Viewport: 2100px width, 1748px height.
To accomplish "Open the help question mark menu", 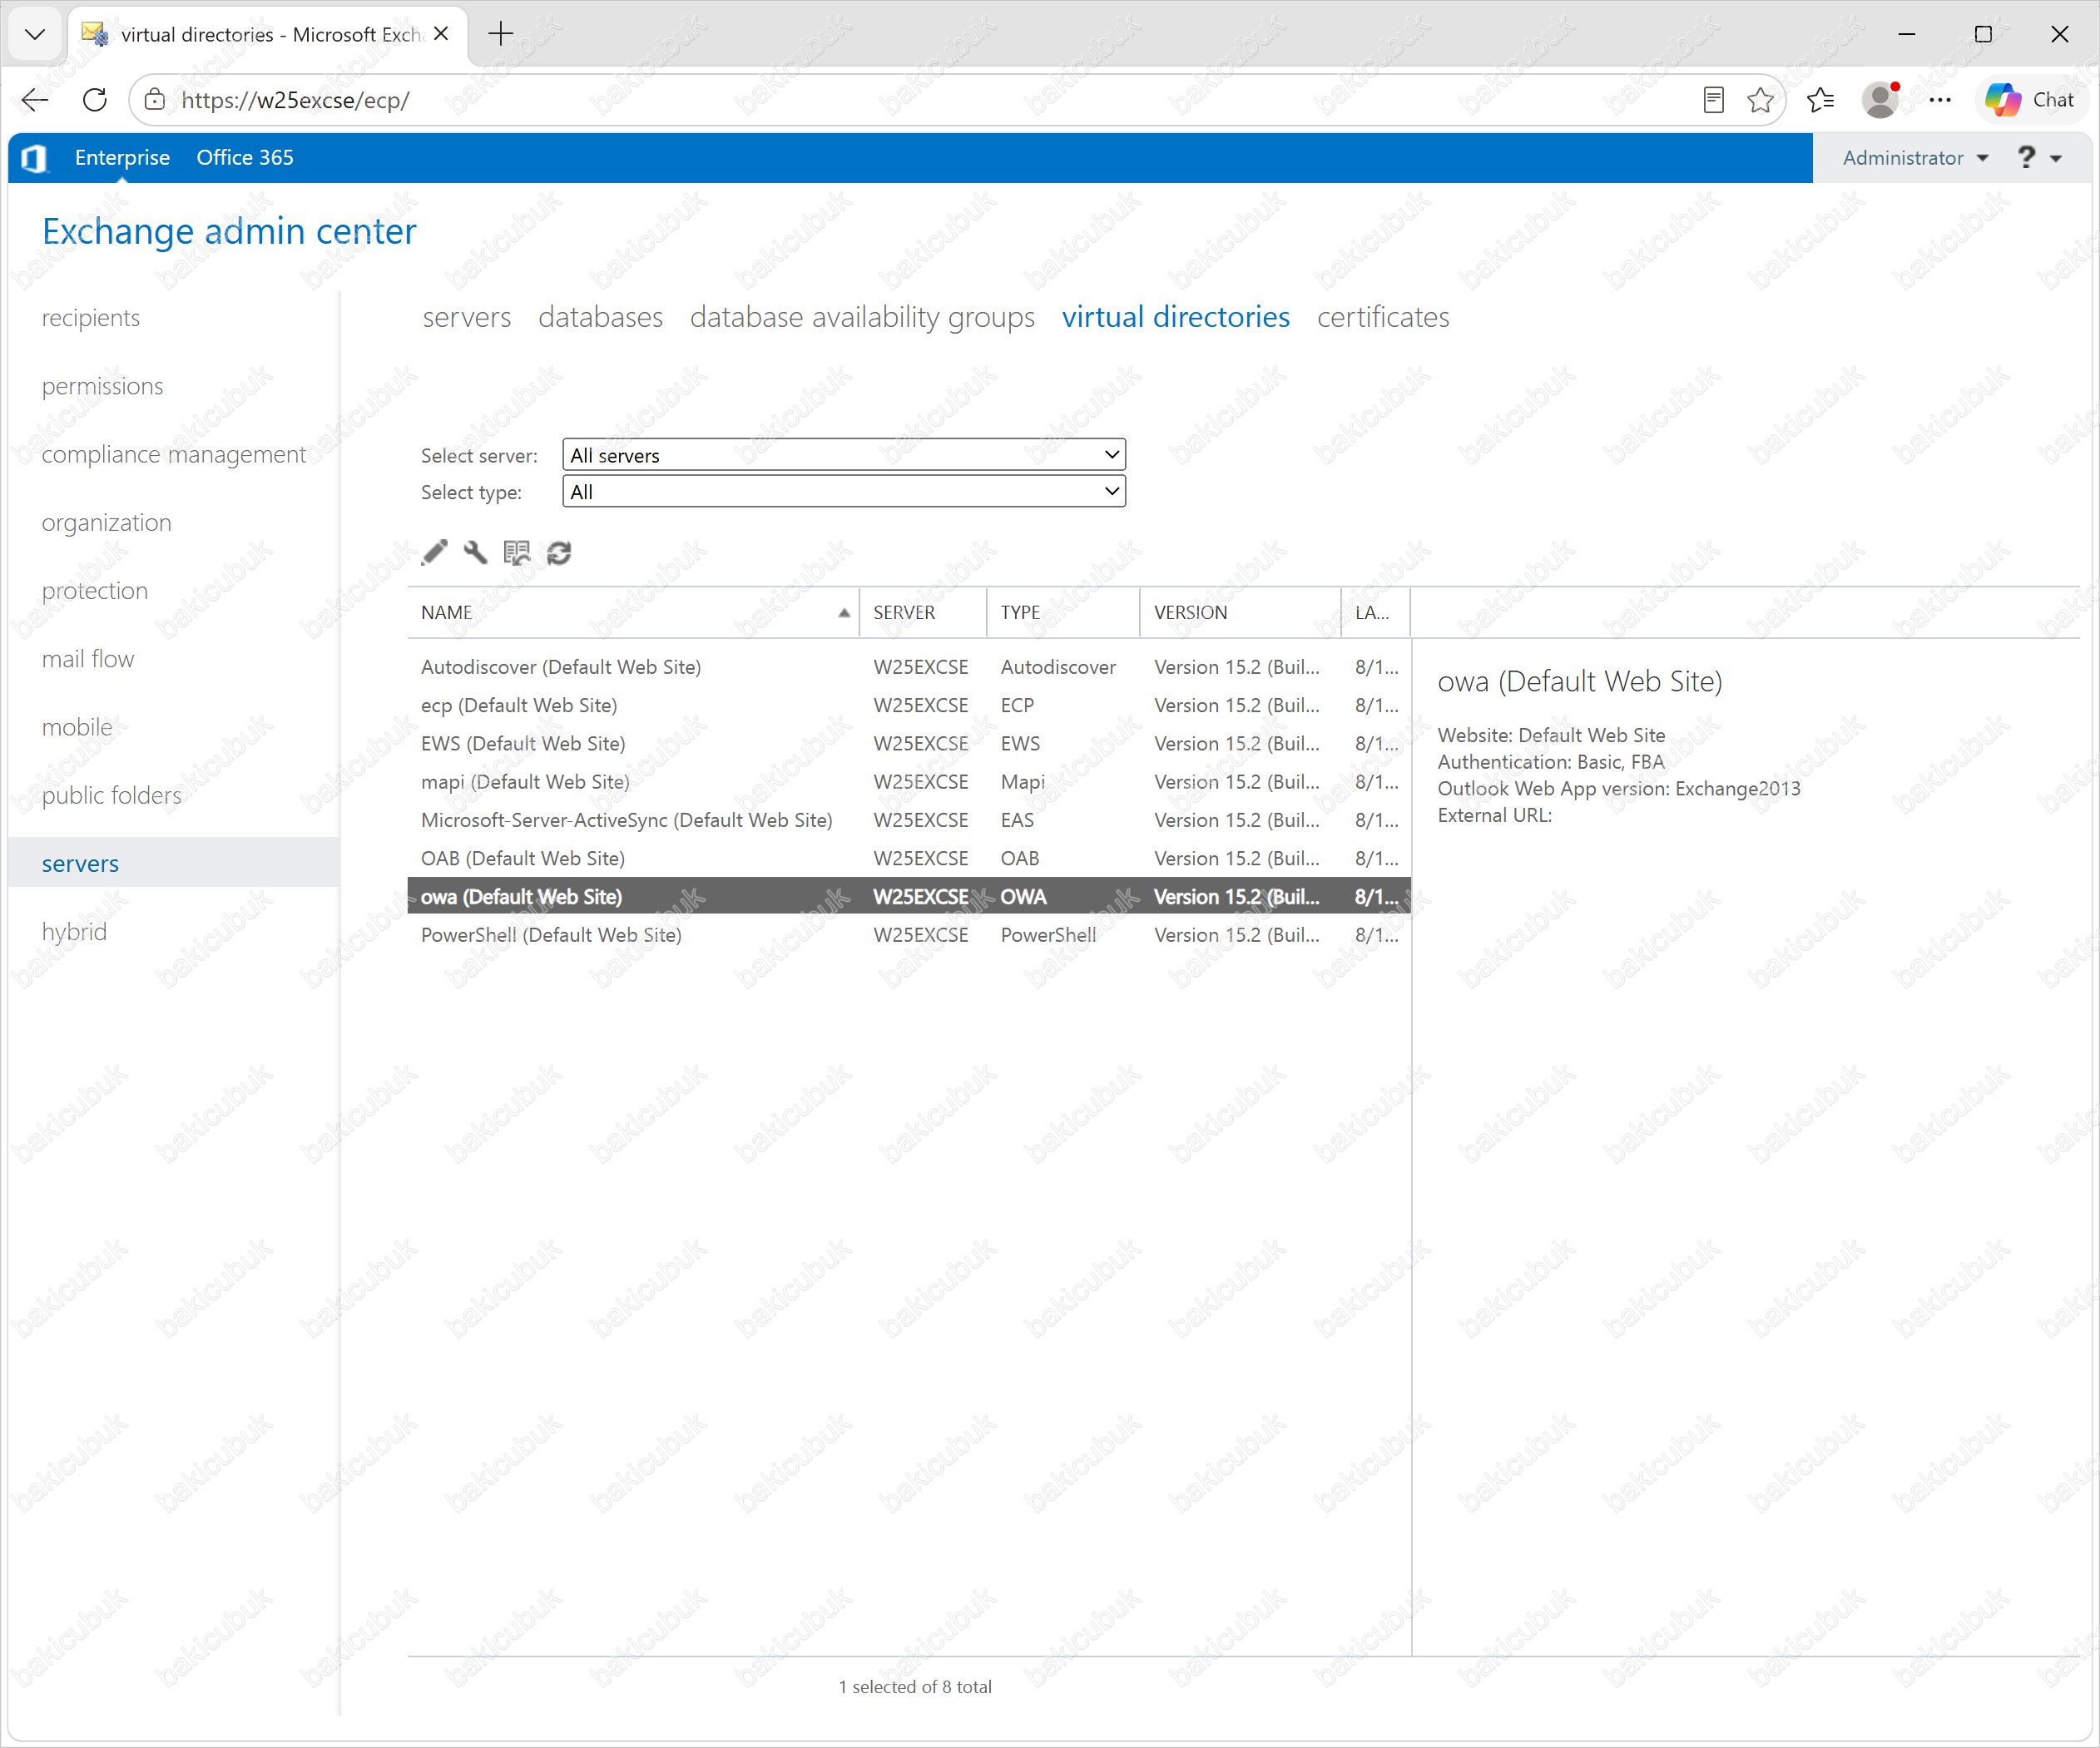I will click(x=2038, y=157).
